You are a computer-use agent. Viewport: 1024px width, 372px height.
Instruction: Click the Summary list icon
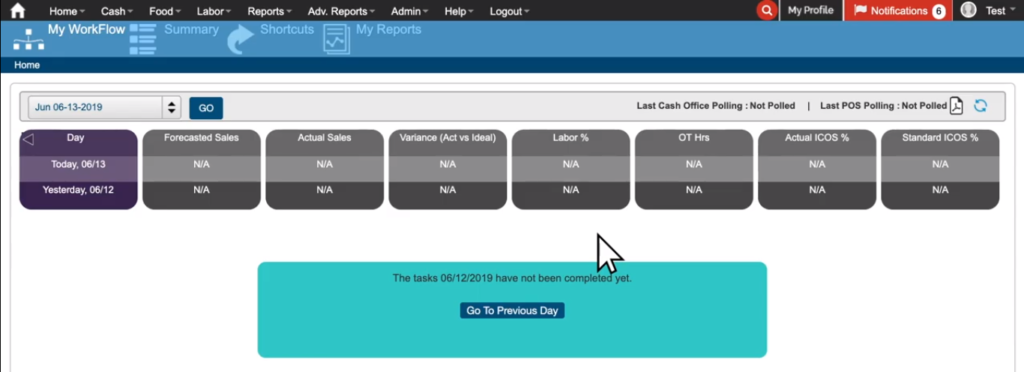tap(143, 39)
